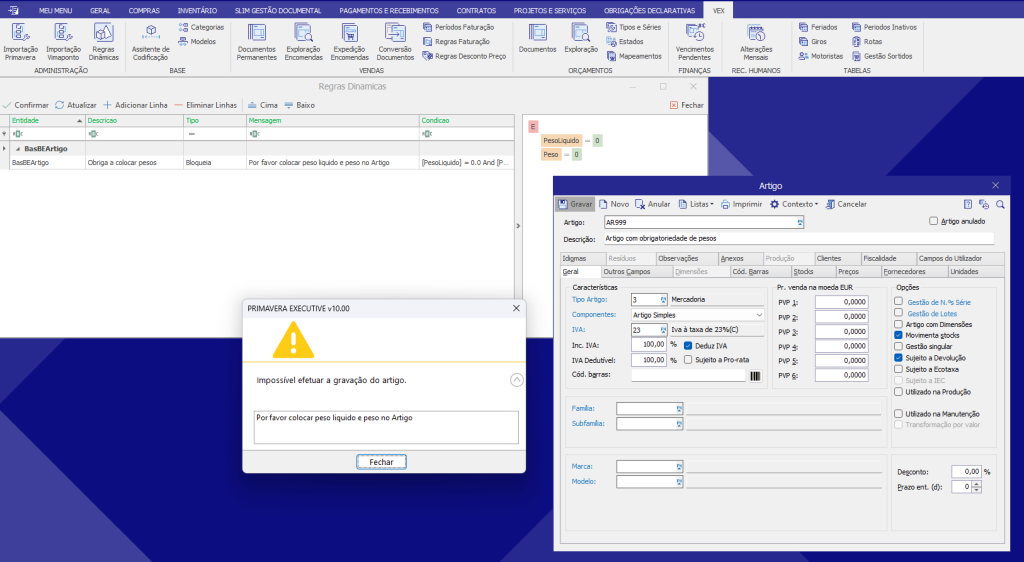Screen dimensions: 1024x562
Task: Open Rotas table
Action: coord(867,41)
